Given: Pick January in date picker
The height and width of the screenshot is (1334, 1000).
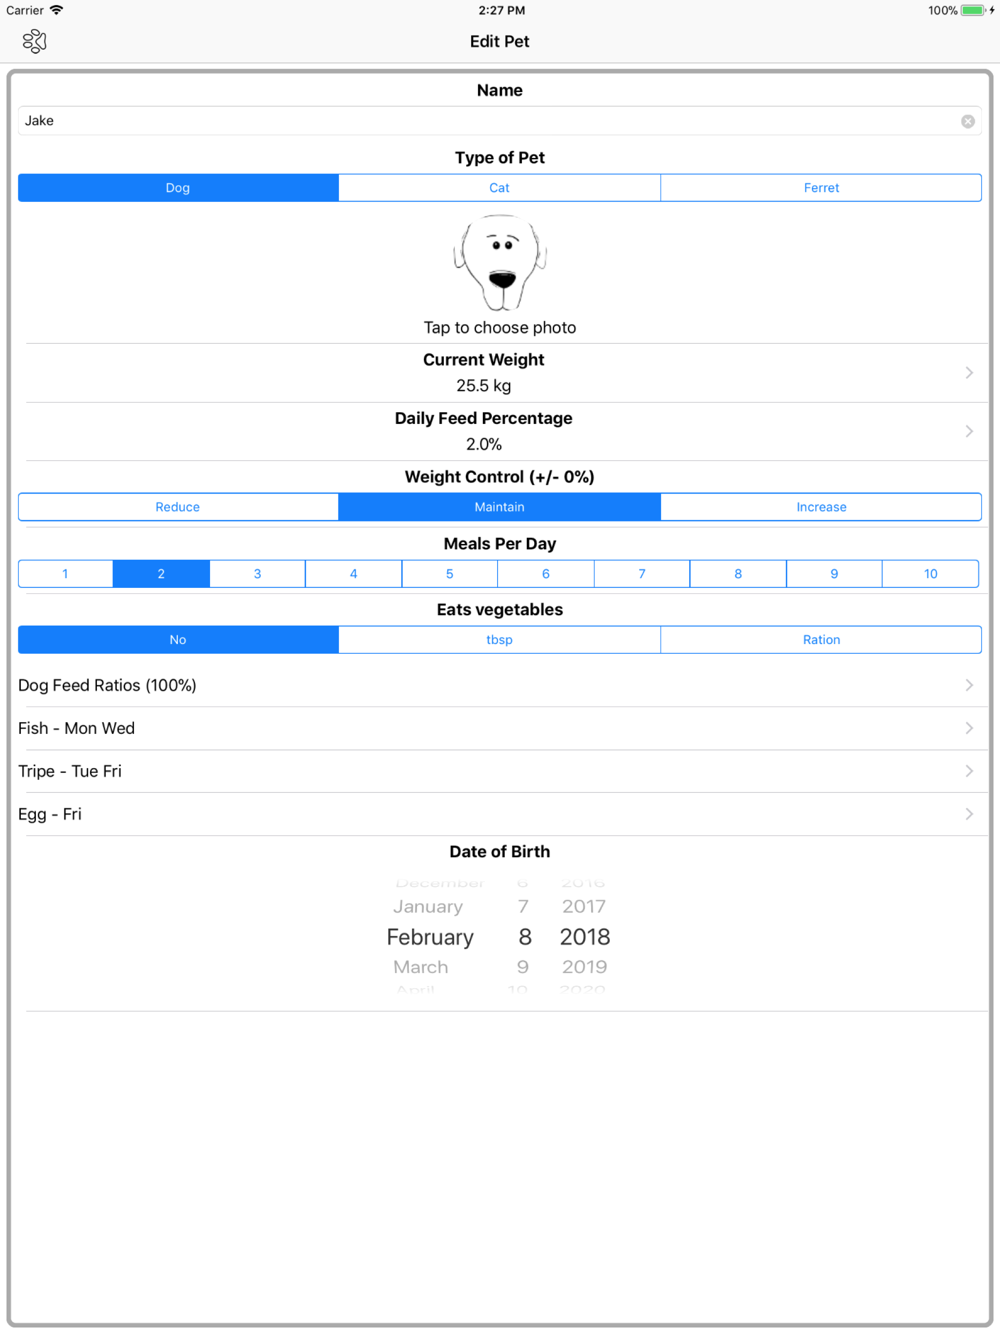Looking at the screenshot, I should click(428, 907).
